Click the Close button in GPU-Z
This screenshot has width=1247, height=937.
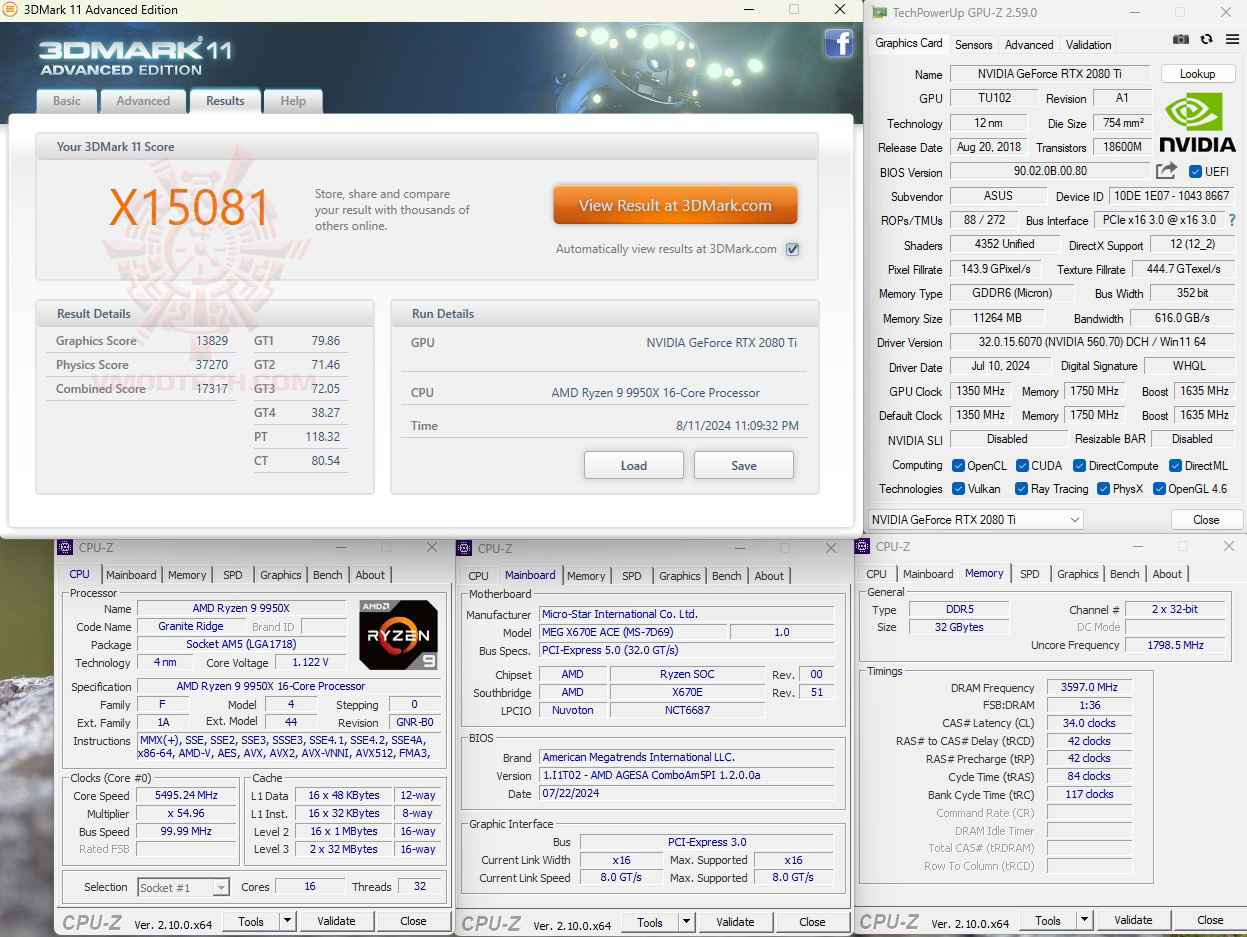[1206, 519]
